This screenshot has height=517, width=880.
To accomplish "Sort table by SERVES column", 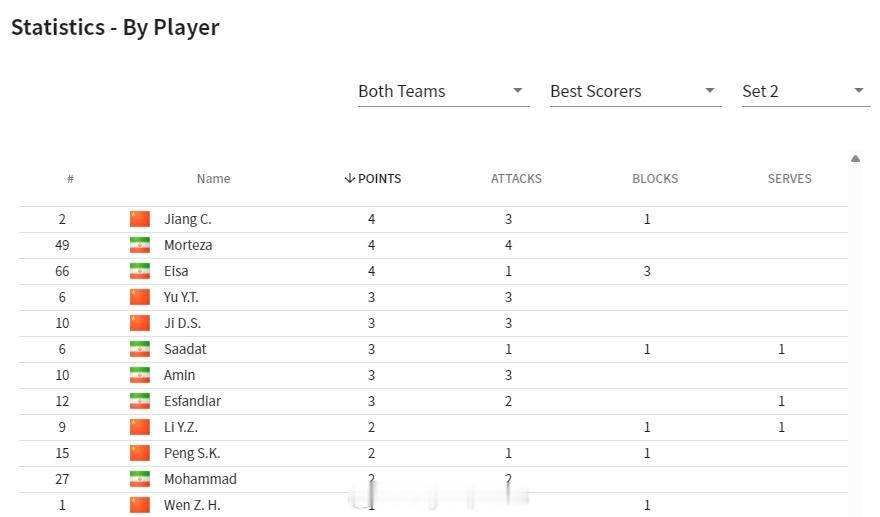I will pyautogui.click(x=789, y=179).
